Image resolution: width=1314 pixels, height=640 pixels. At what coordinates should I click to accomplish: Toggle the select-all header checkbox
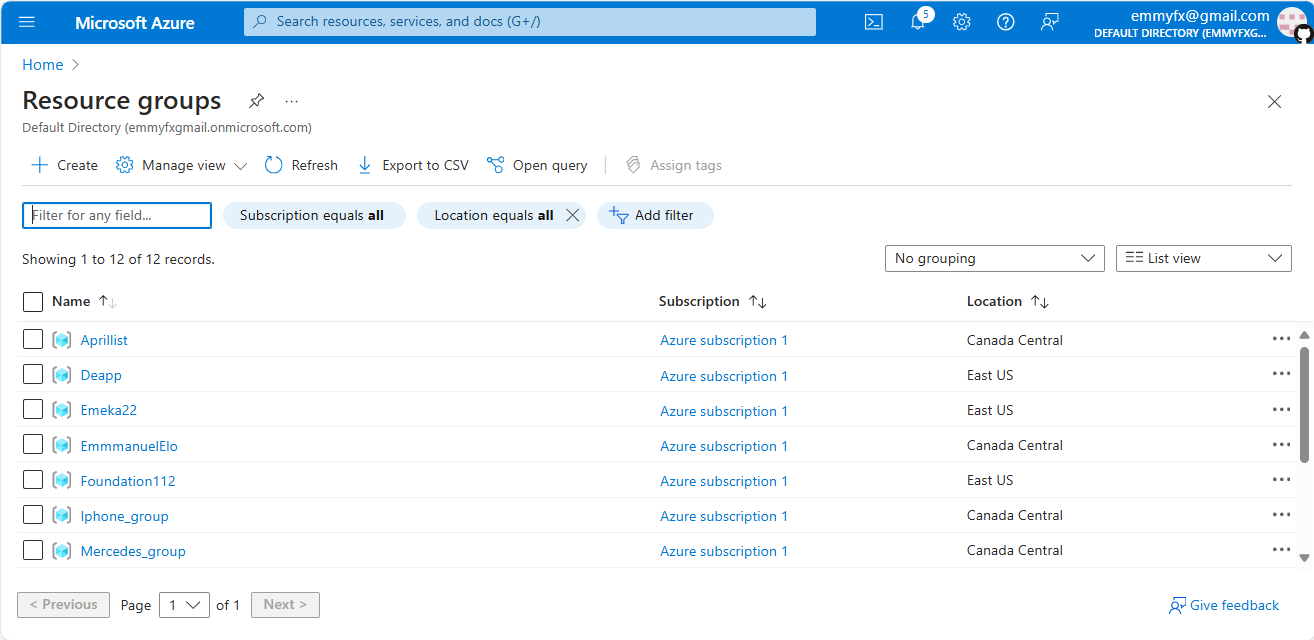tap(33, 301)
